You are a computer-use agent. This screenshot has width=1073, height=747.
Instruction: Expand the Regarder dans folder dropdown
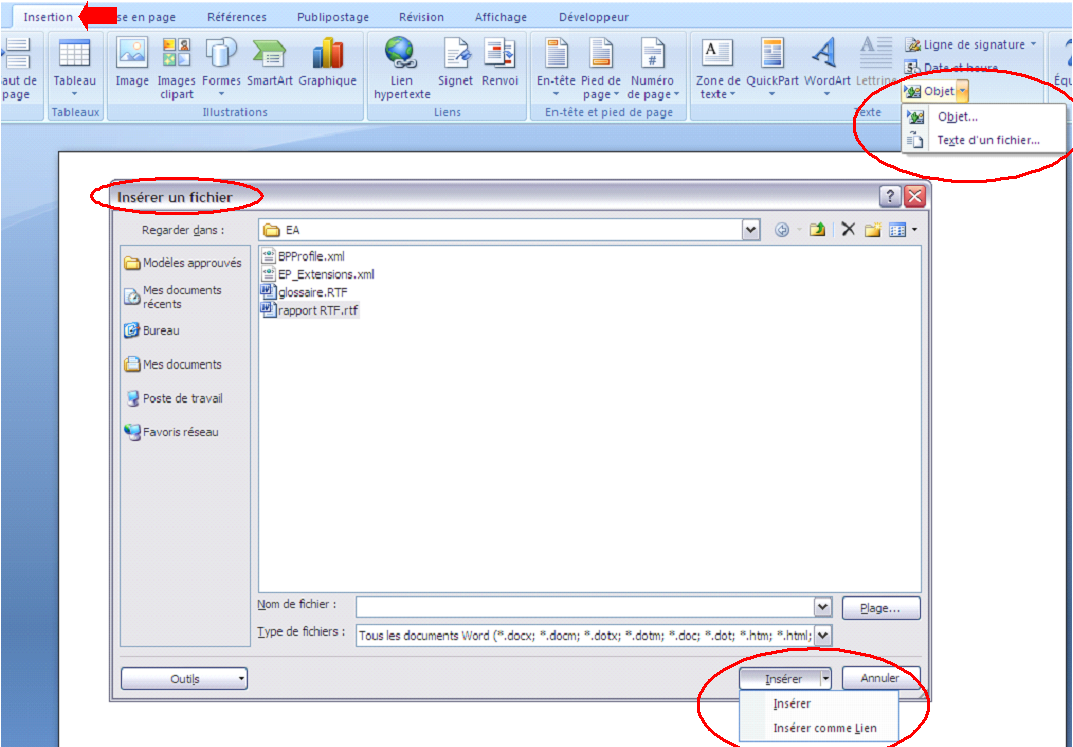(751, 230)
